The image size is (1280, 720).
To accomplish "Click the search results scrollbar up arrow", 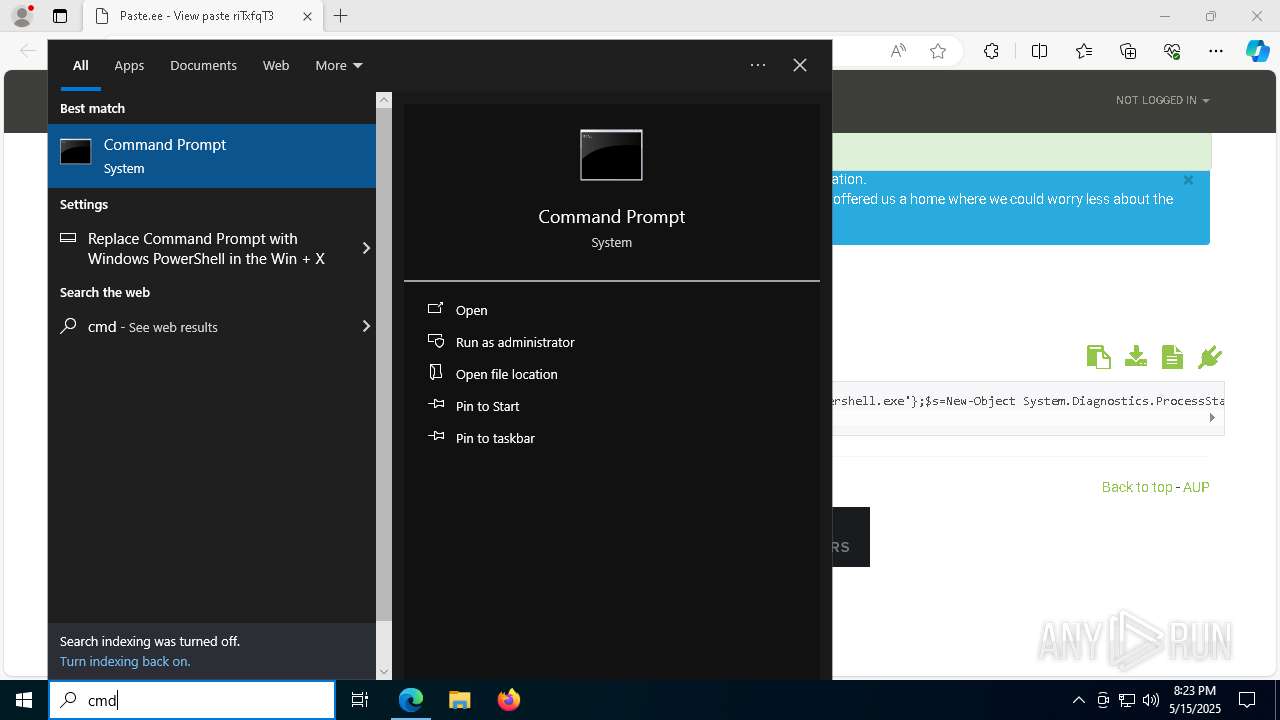I will click(x=384, y=100).
